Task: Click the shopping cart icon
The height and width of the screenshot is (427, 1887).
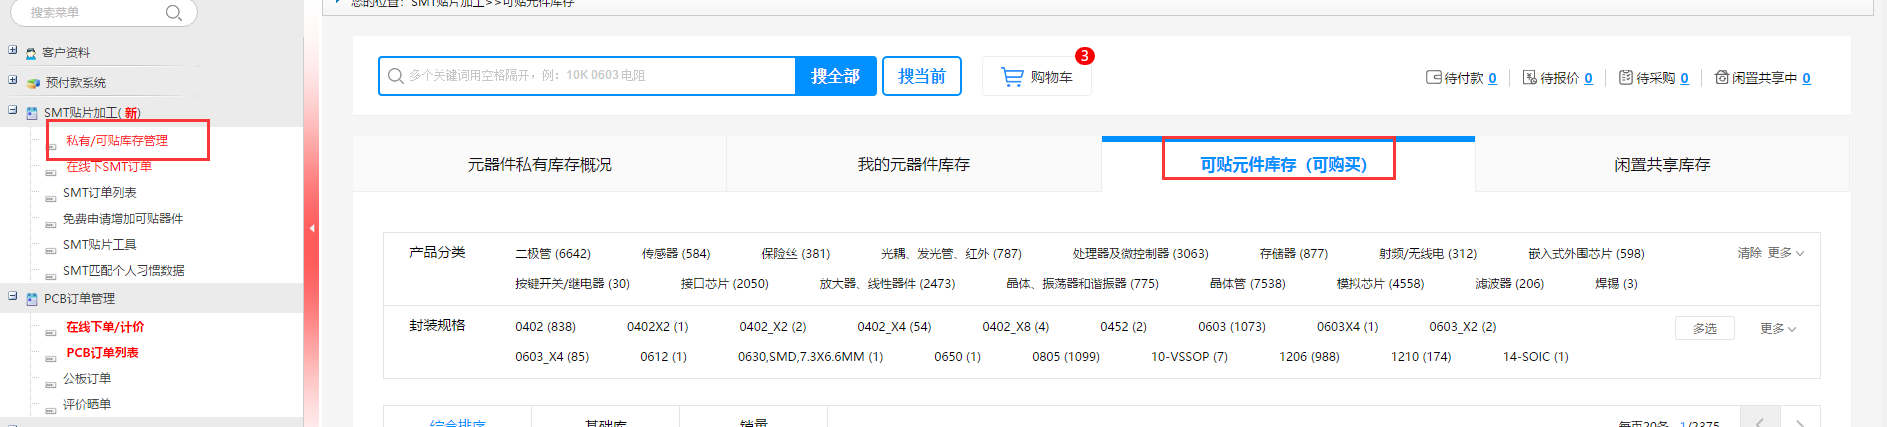Action: tap(1012, 77)
